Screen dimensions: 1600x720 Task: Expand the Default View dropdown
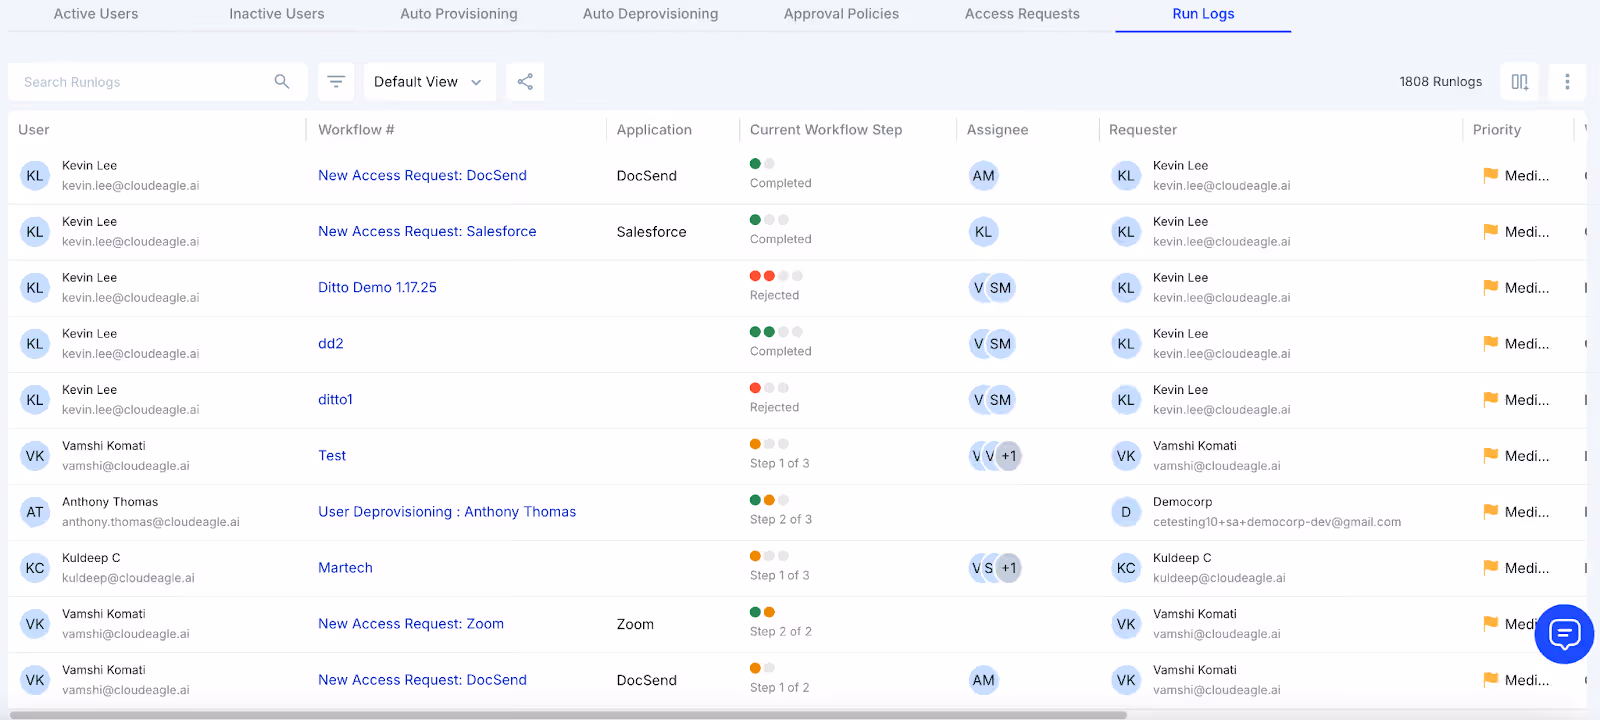[429, 81]
